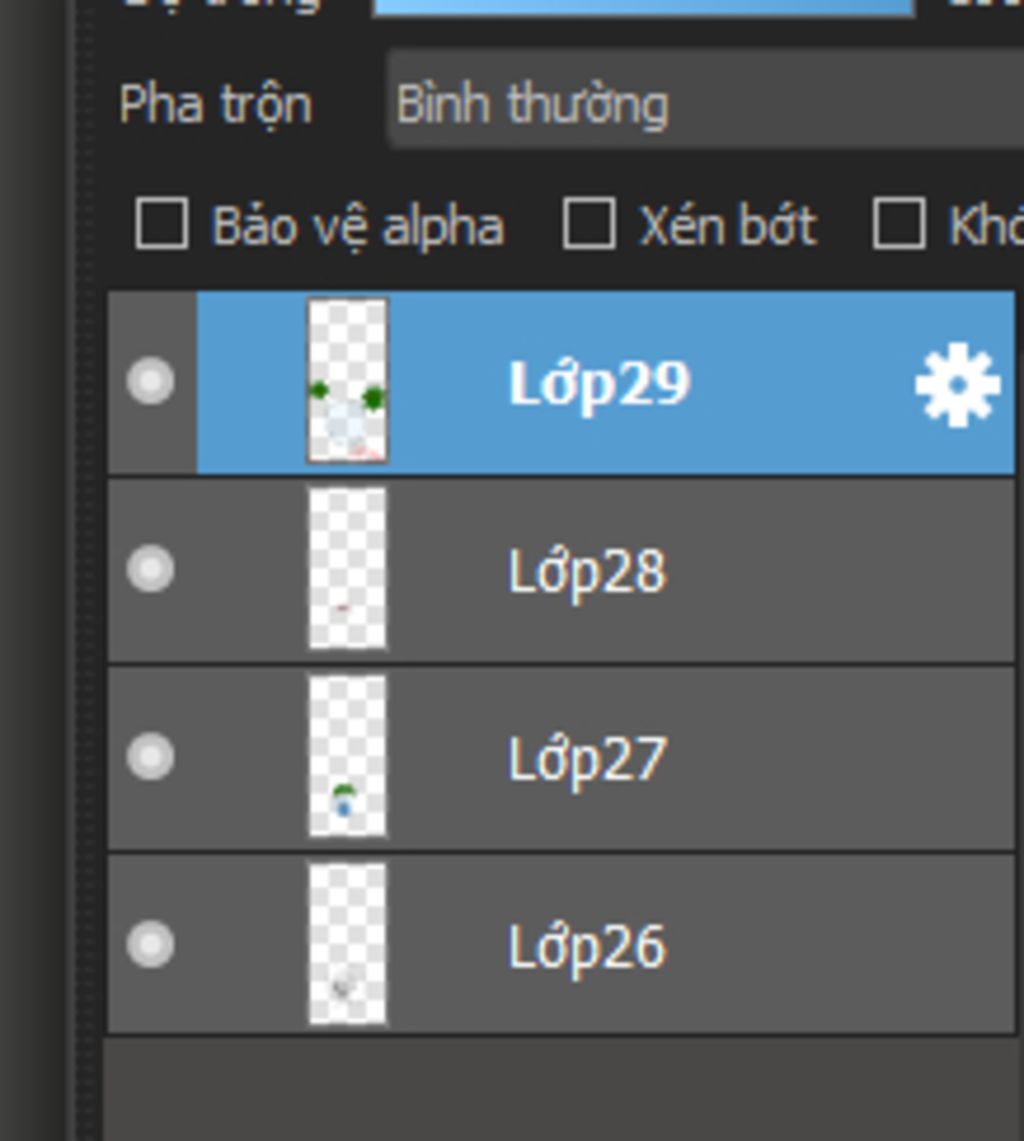Hide the Lớp29 layer

151,380
